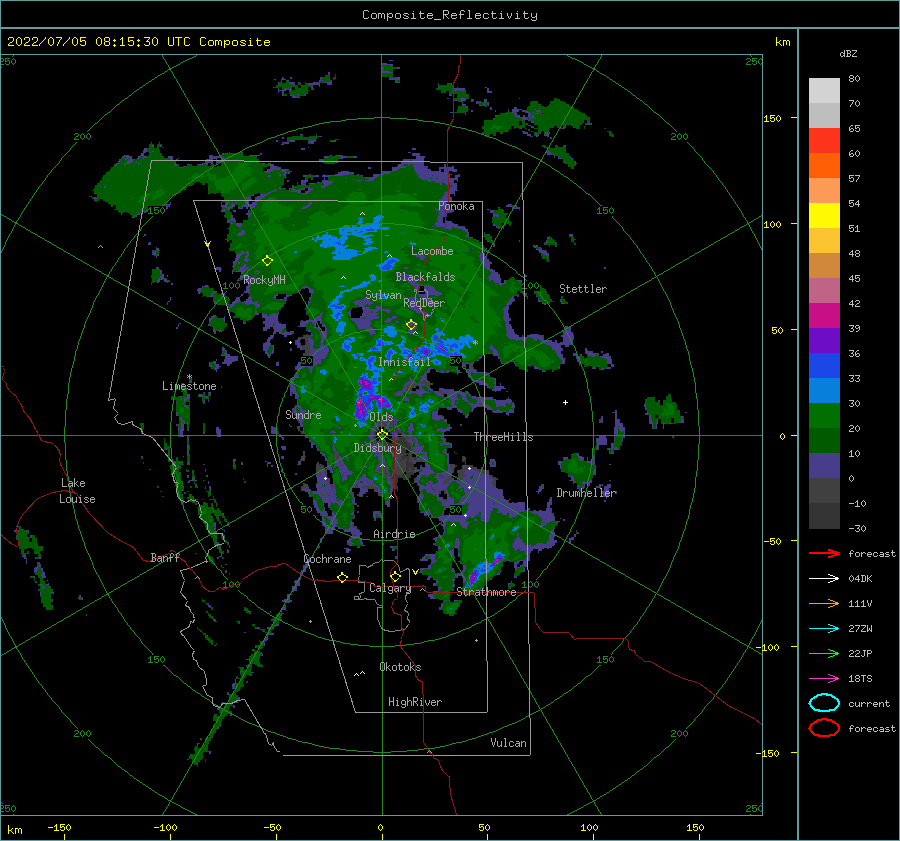The width and height of the screenshot is (900, 841).
Task: Click the Sylvan label on map
Action: click(x=383, y=295)
